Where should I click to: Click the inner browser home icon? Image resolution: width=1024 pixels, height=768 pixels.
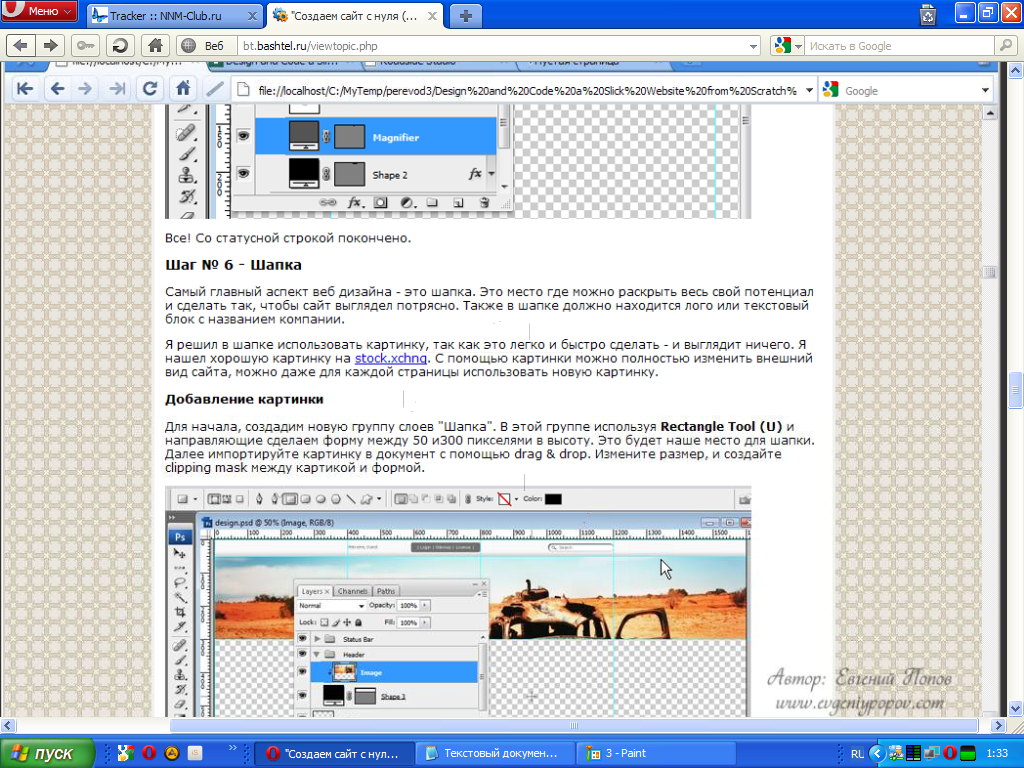pos(183,88)
